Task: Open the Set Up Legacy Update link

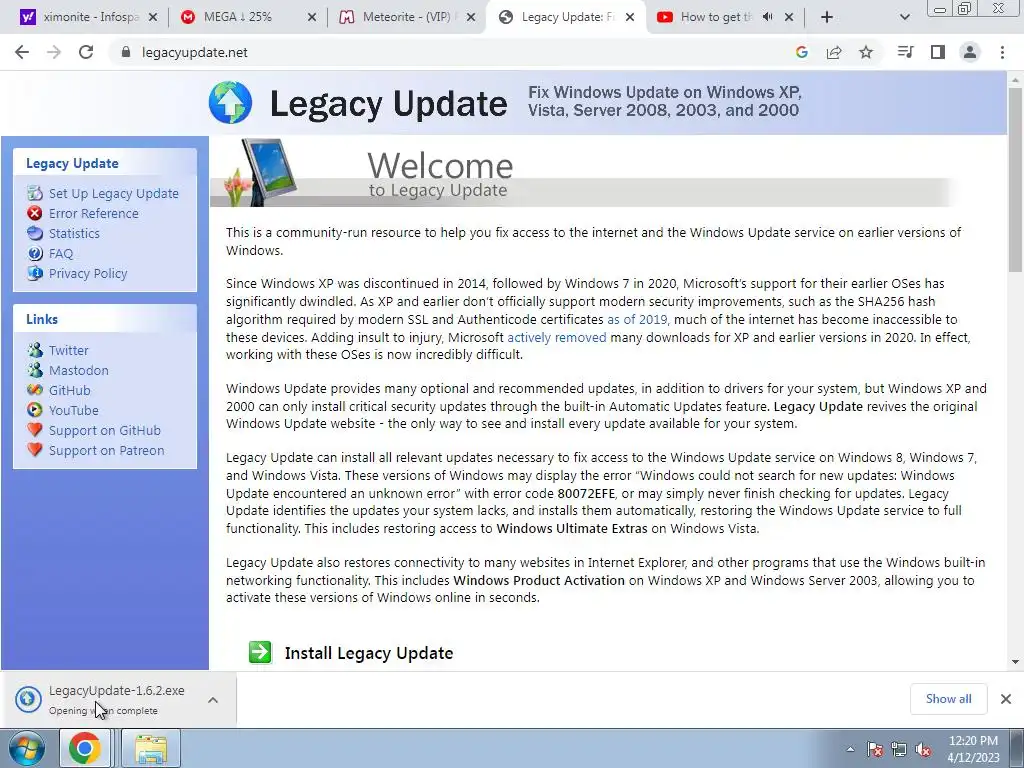Action: (114, 193)
